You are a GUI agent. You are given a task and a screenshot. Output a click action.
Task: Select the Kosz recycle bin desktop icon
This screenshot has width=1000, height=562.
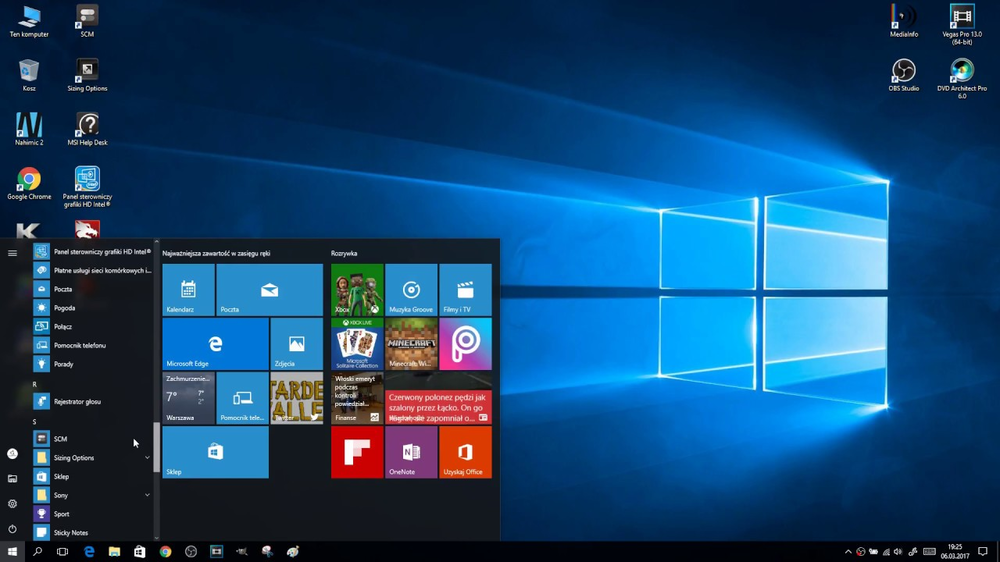pyautogui.click(x=29, y=75)
